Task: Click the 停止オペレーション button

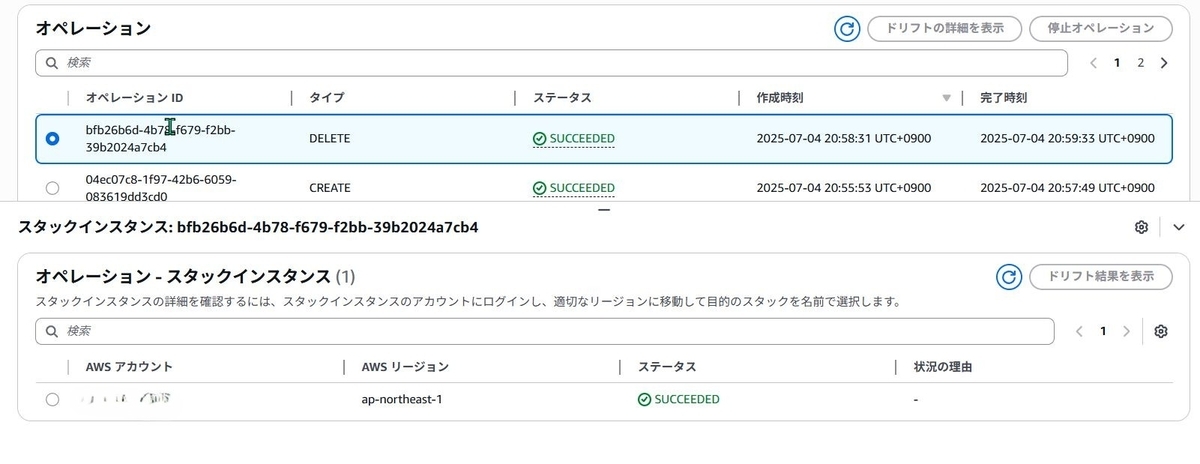Action: [1100, 28]
